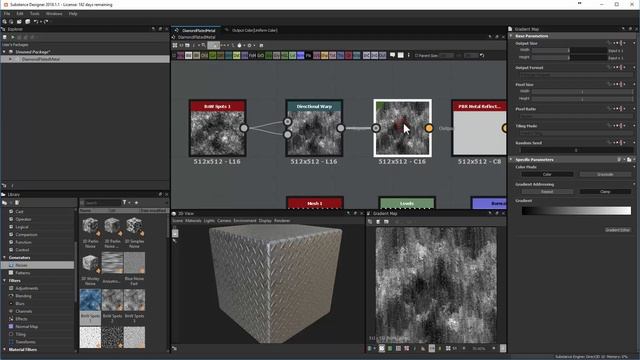
Task: Click the Random Seed value field
Action: 576,150
